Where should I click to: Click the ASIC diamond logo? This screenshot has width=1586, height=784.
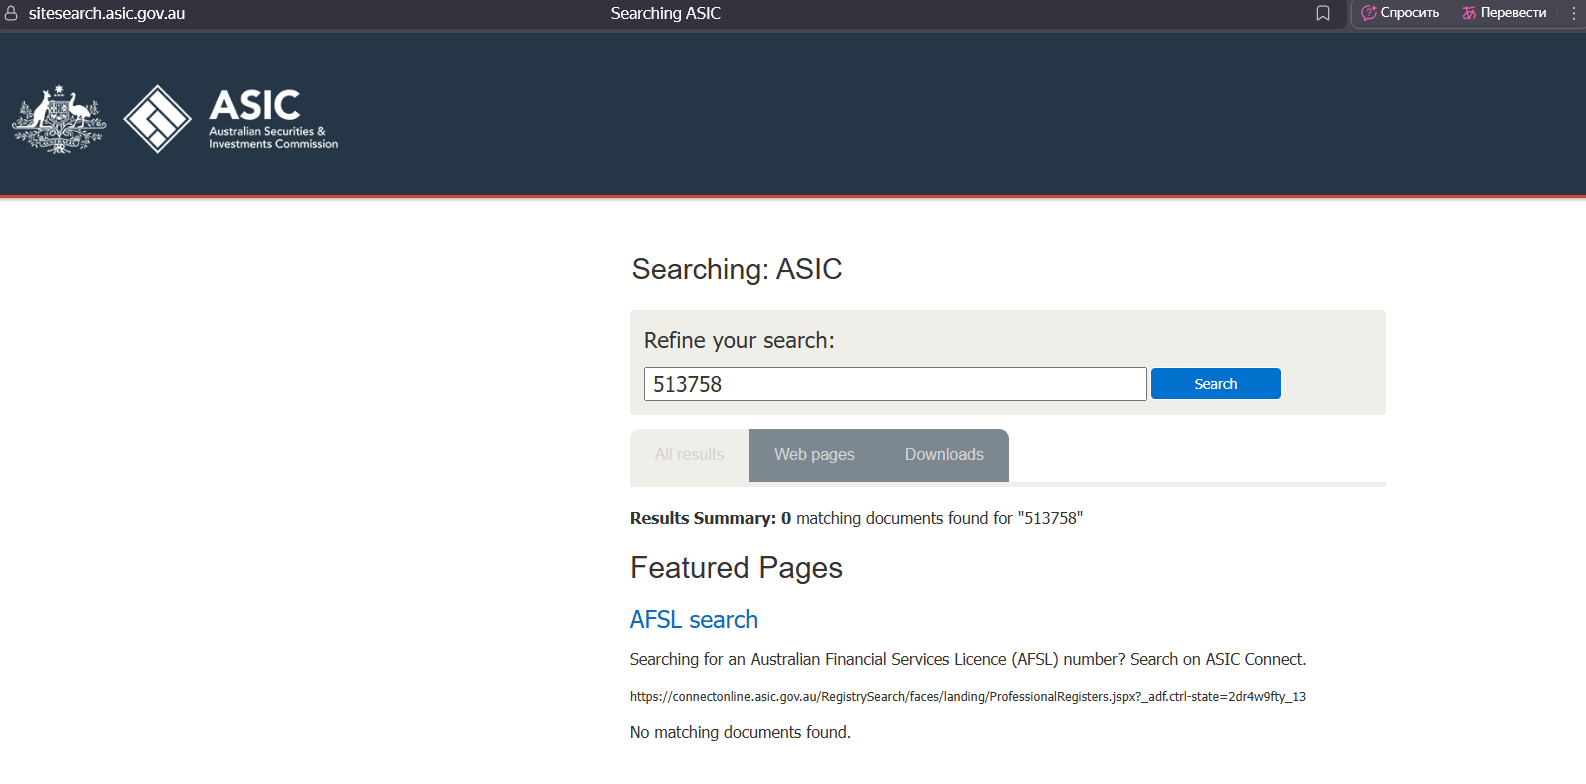(157, 119)
